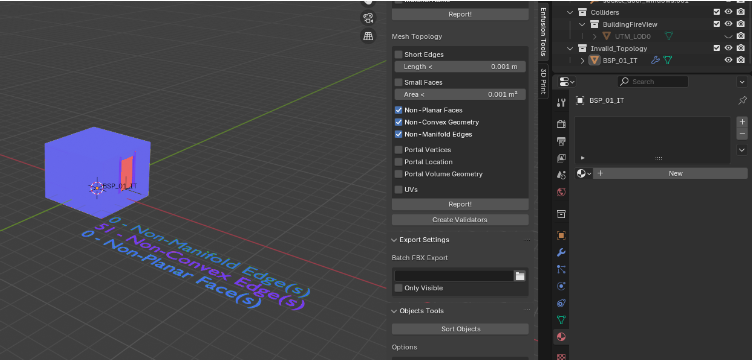Click the Sort Objects button
The height and width of the screenshot is (360, 752).
[x=460, y=329]
